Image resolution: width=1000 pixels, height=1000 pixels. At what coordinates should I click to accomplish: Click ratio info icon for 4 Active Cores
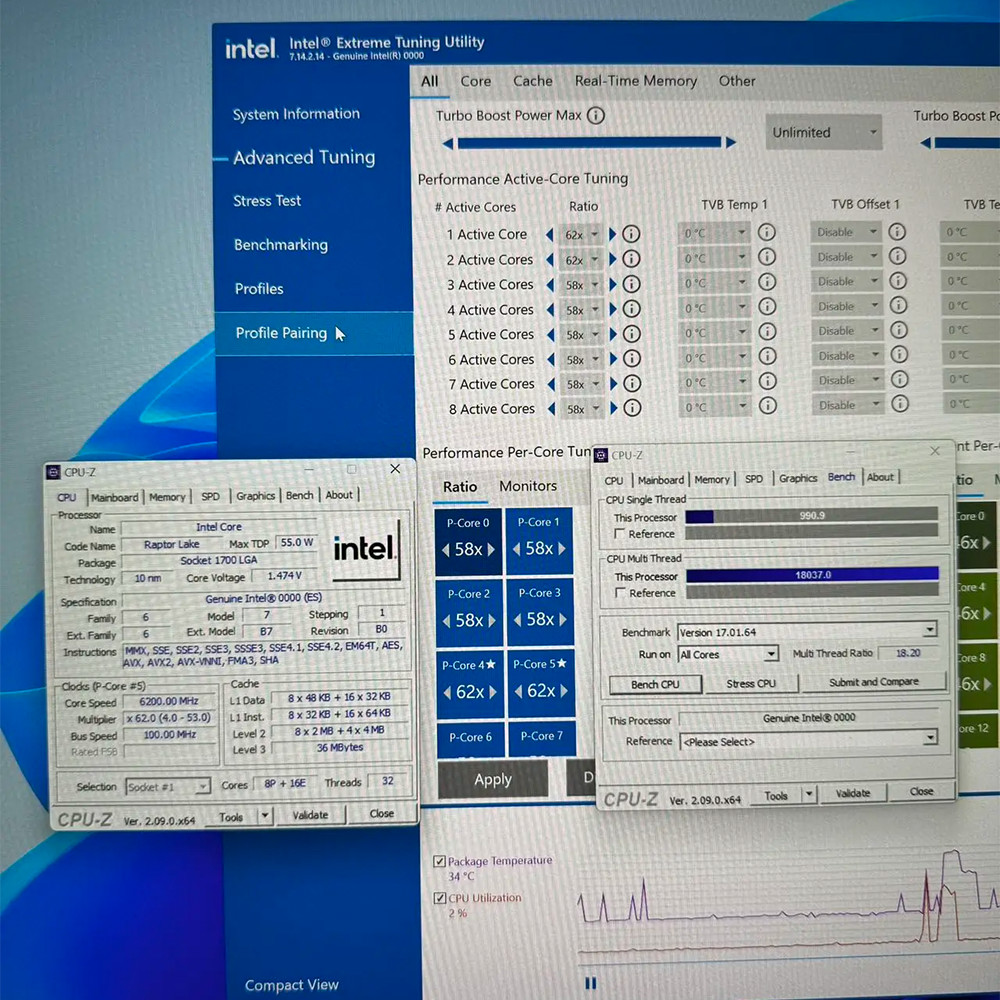(631, 309)
